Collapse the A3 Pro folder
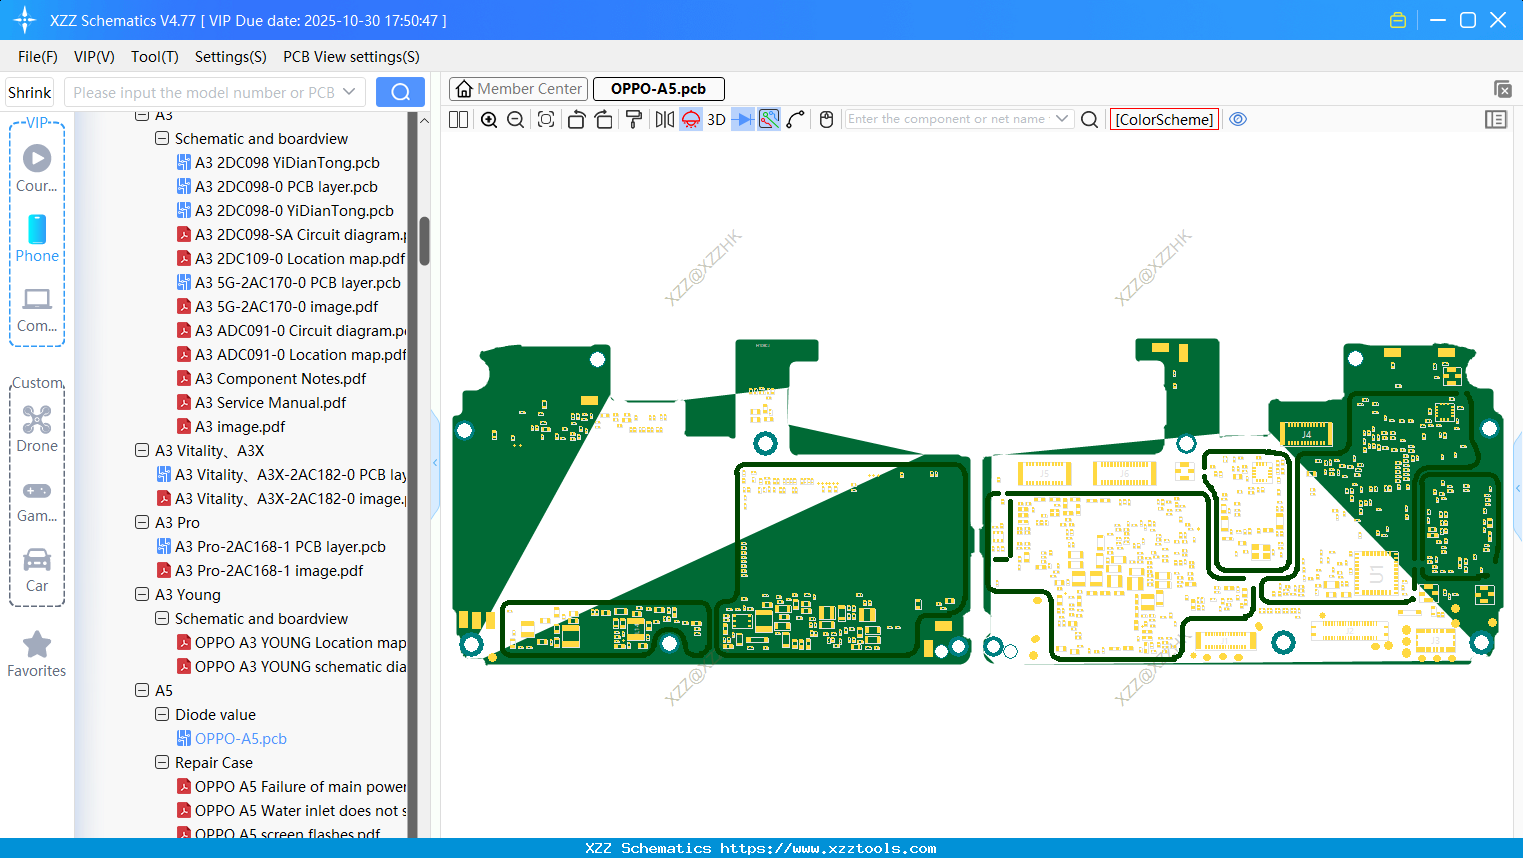This screenshot has width=1523, height=858. [142, 523]
